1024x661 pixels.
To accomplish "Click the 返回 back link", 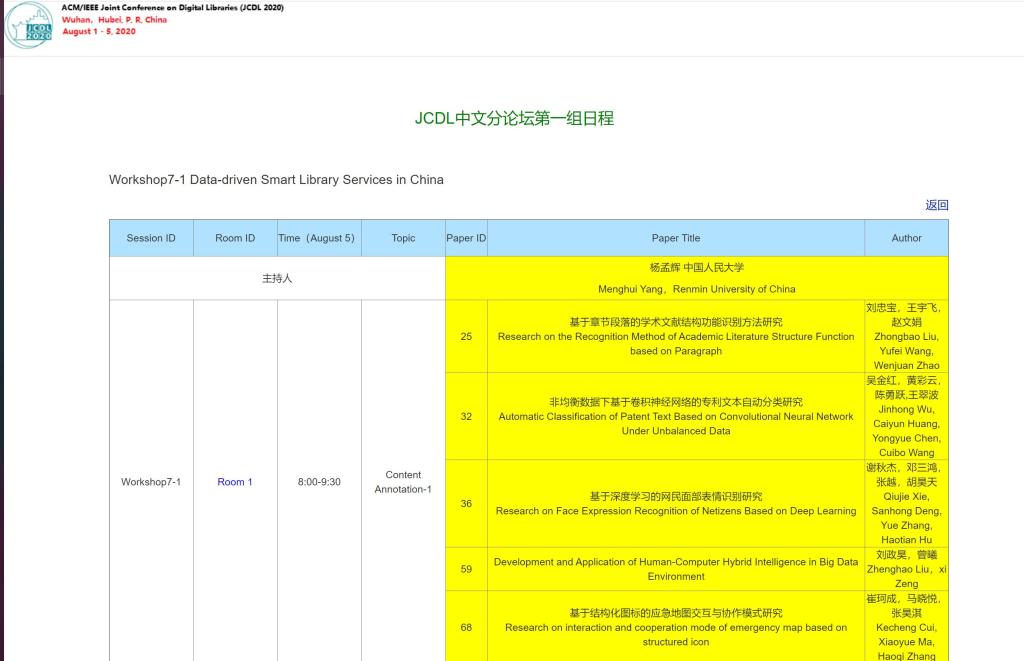I will coord(936,205).
